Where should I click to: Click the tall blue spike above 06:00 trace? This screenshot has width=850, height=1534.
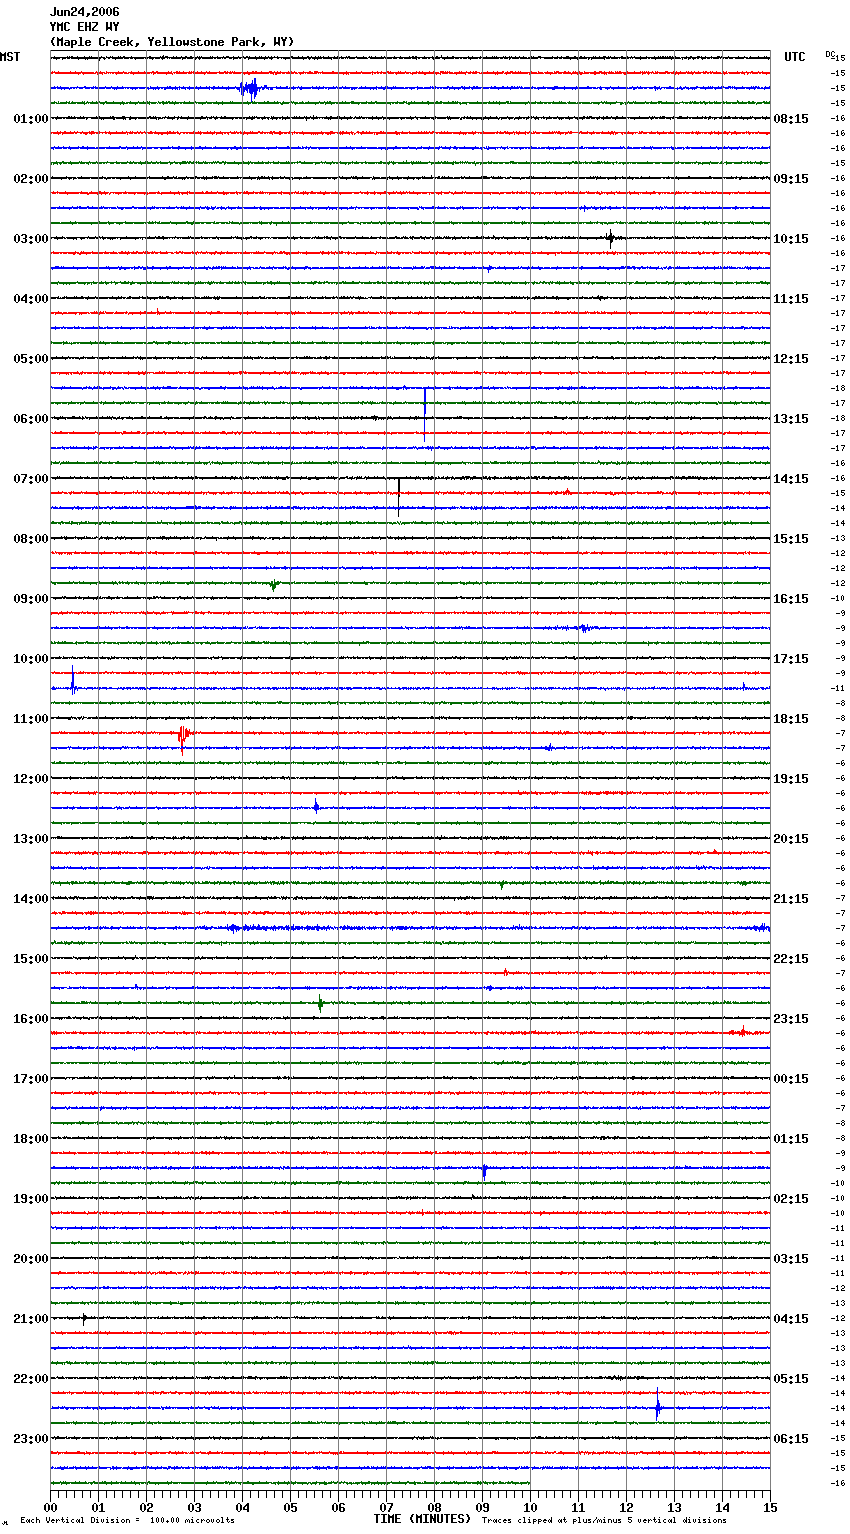[x=425, y=413]
